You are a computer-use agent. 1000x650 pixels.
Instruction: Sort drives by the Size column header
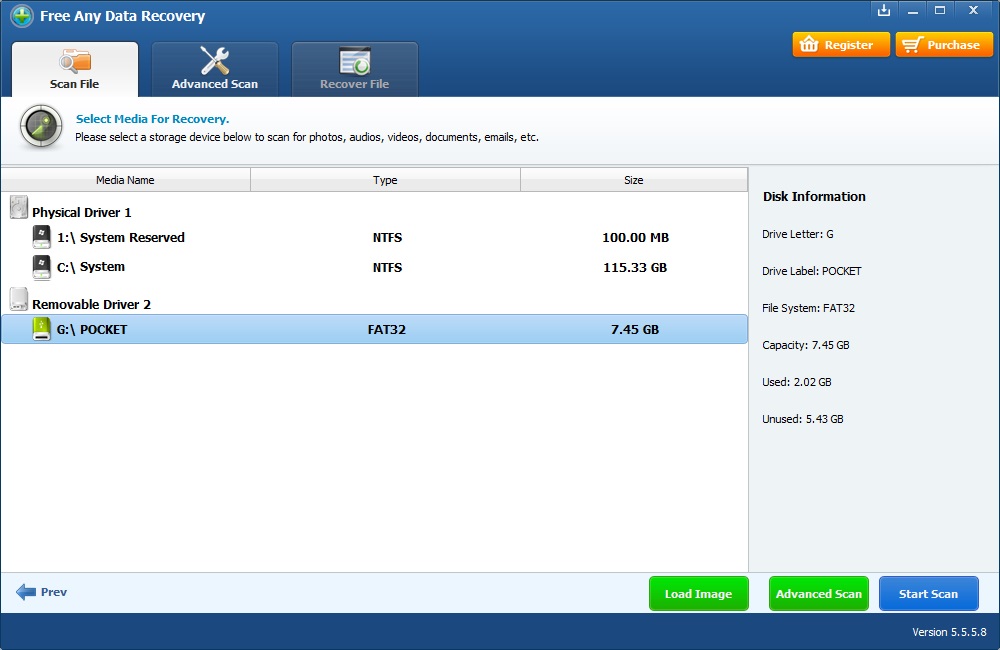click(633, 179)
